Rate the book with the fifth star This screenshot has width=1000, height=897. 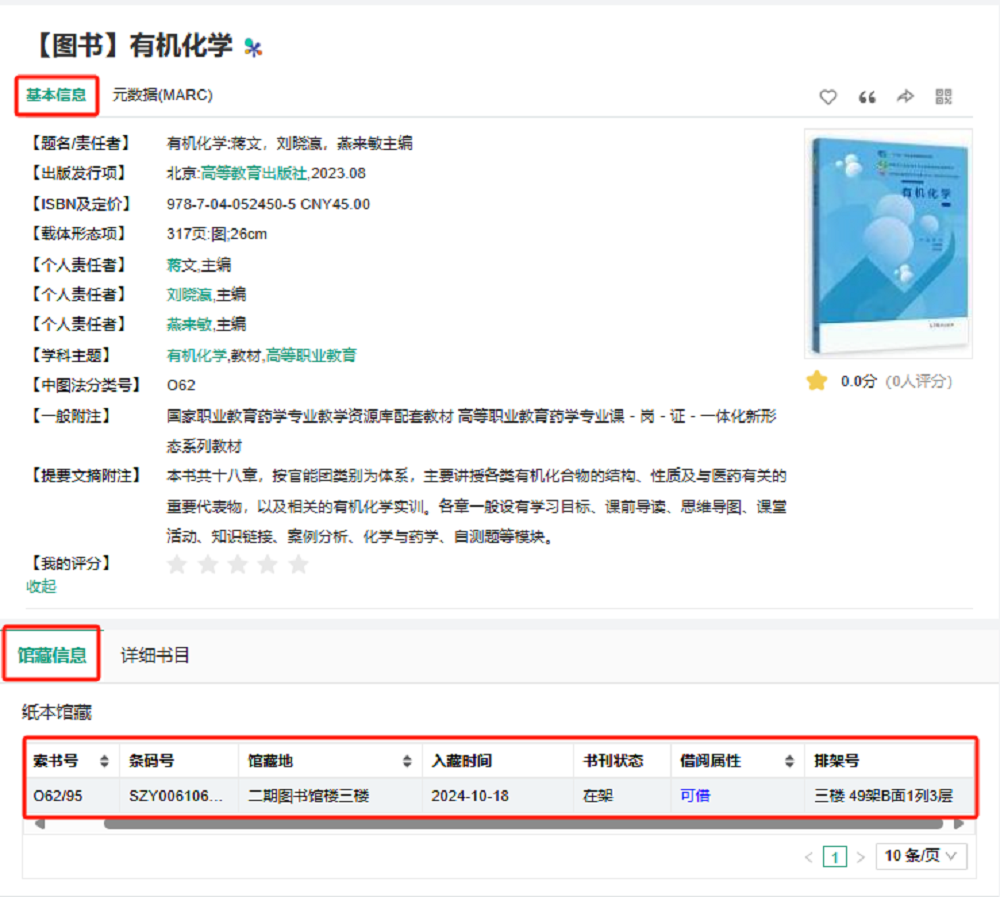coord(298,565)
